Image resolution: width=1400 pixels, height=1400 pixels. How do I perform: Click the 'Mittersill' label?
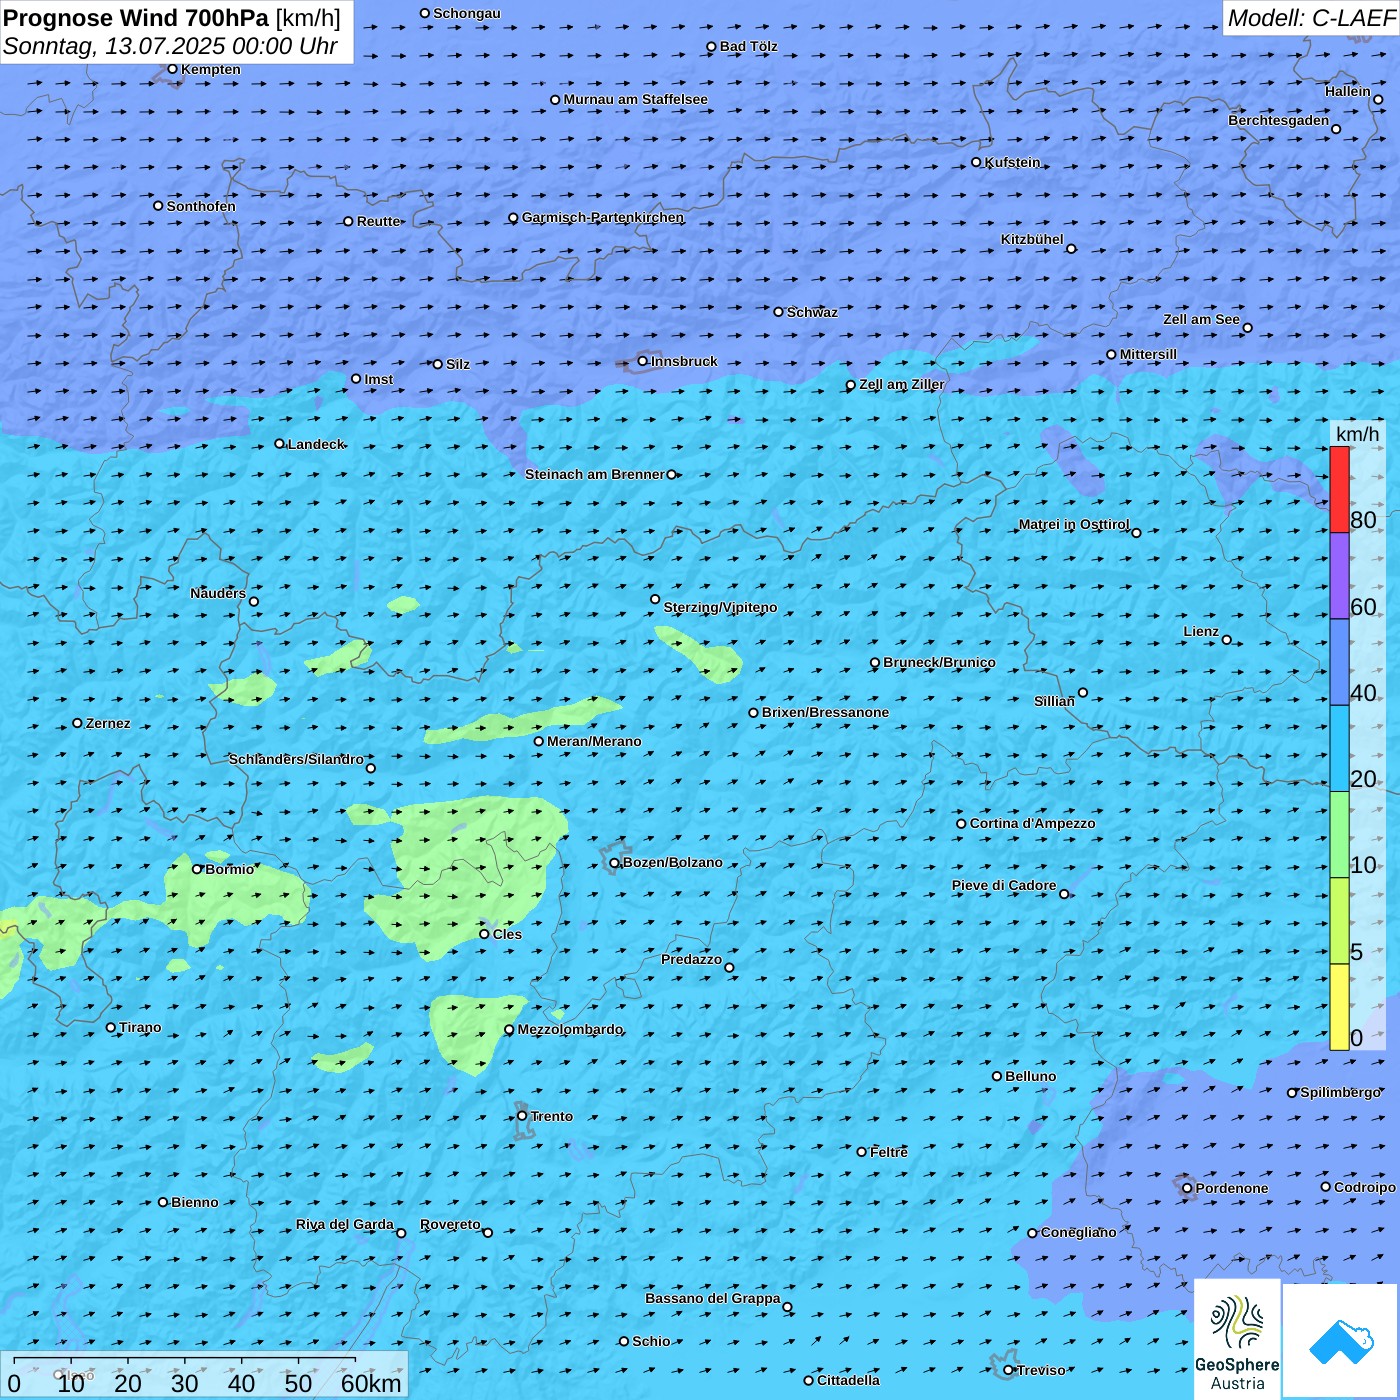pos(1148,354)
